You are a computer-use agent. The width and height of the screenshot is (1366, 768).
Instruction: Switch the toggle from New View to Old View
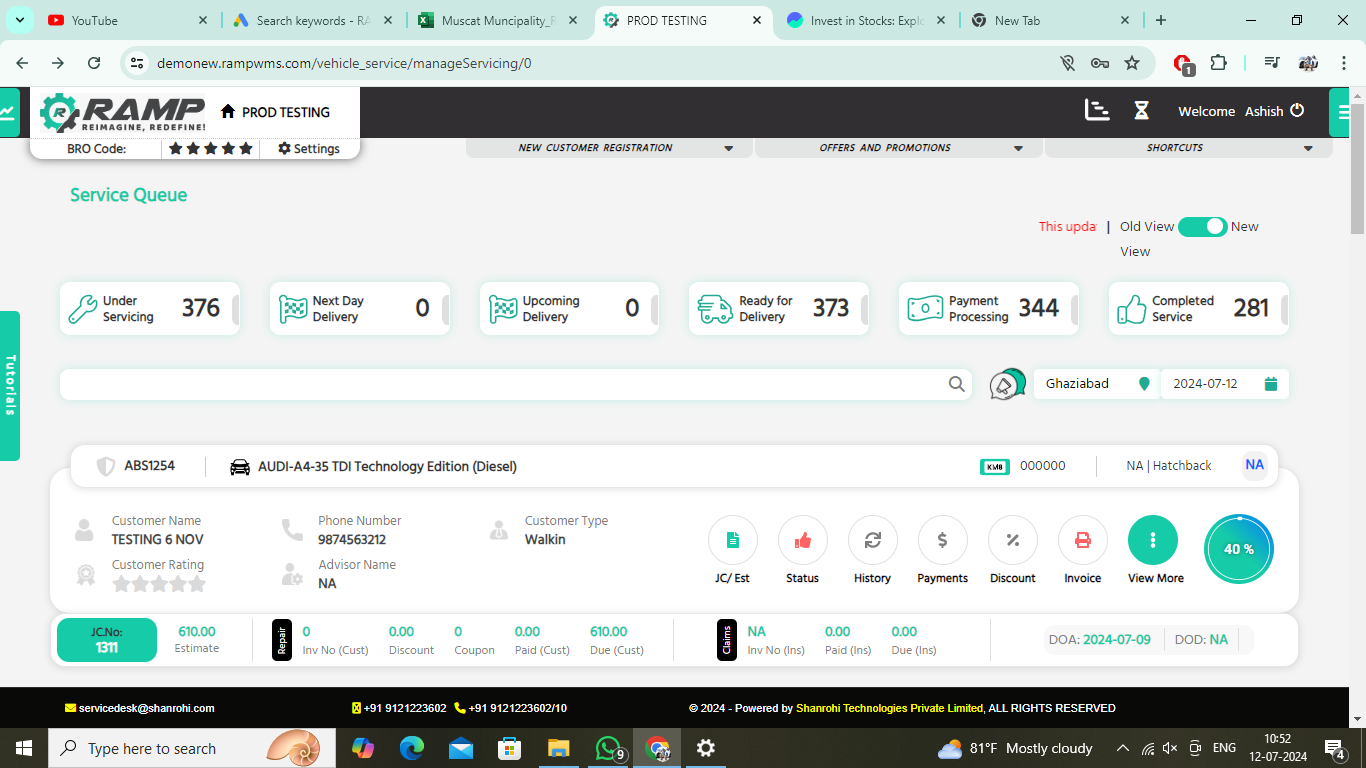pyautogui.click(x=1203, y=227)
